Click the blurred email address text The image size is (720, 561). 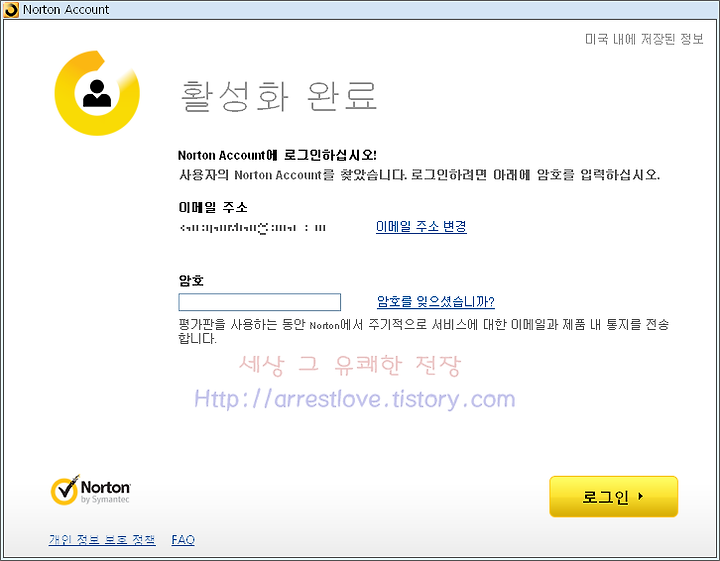point(253,228)
